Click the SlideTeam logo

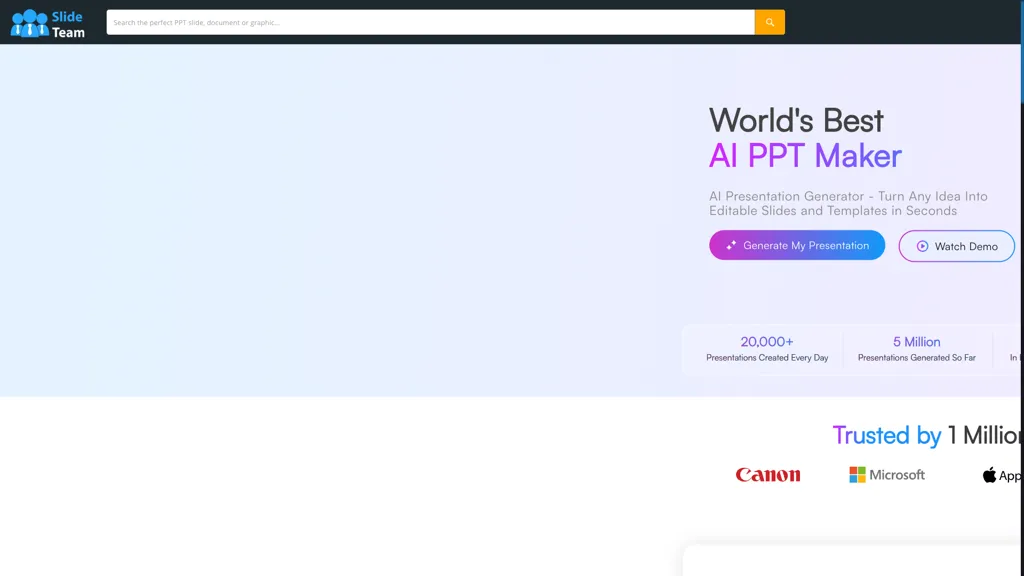point(48,24)
